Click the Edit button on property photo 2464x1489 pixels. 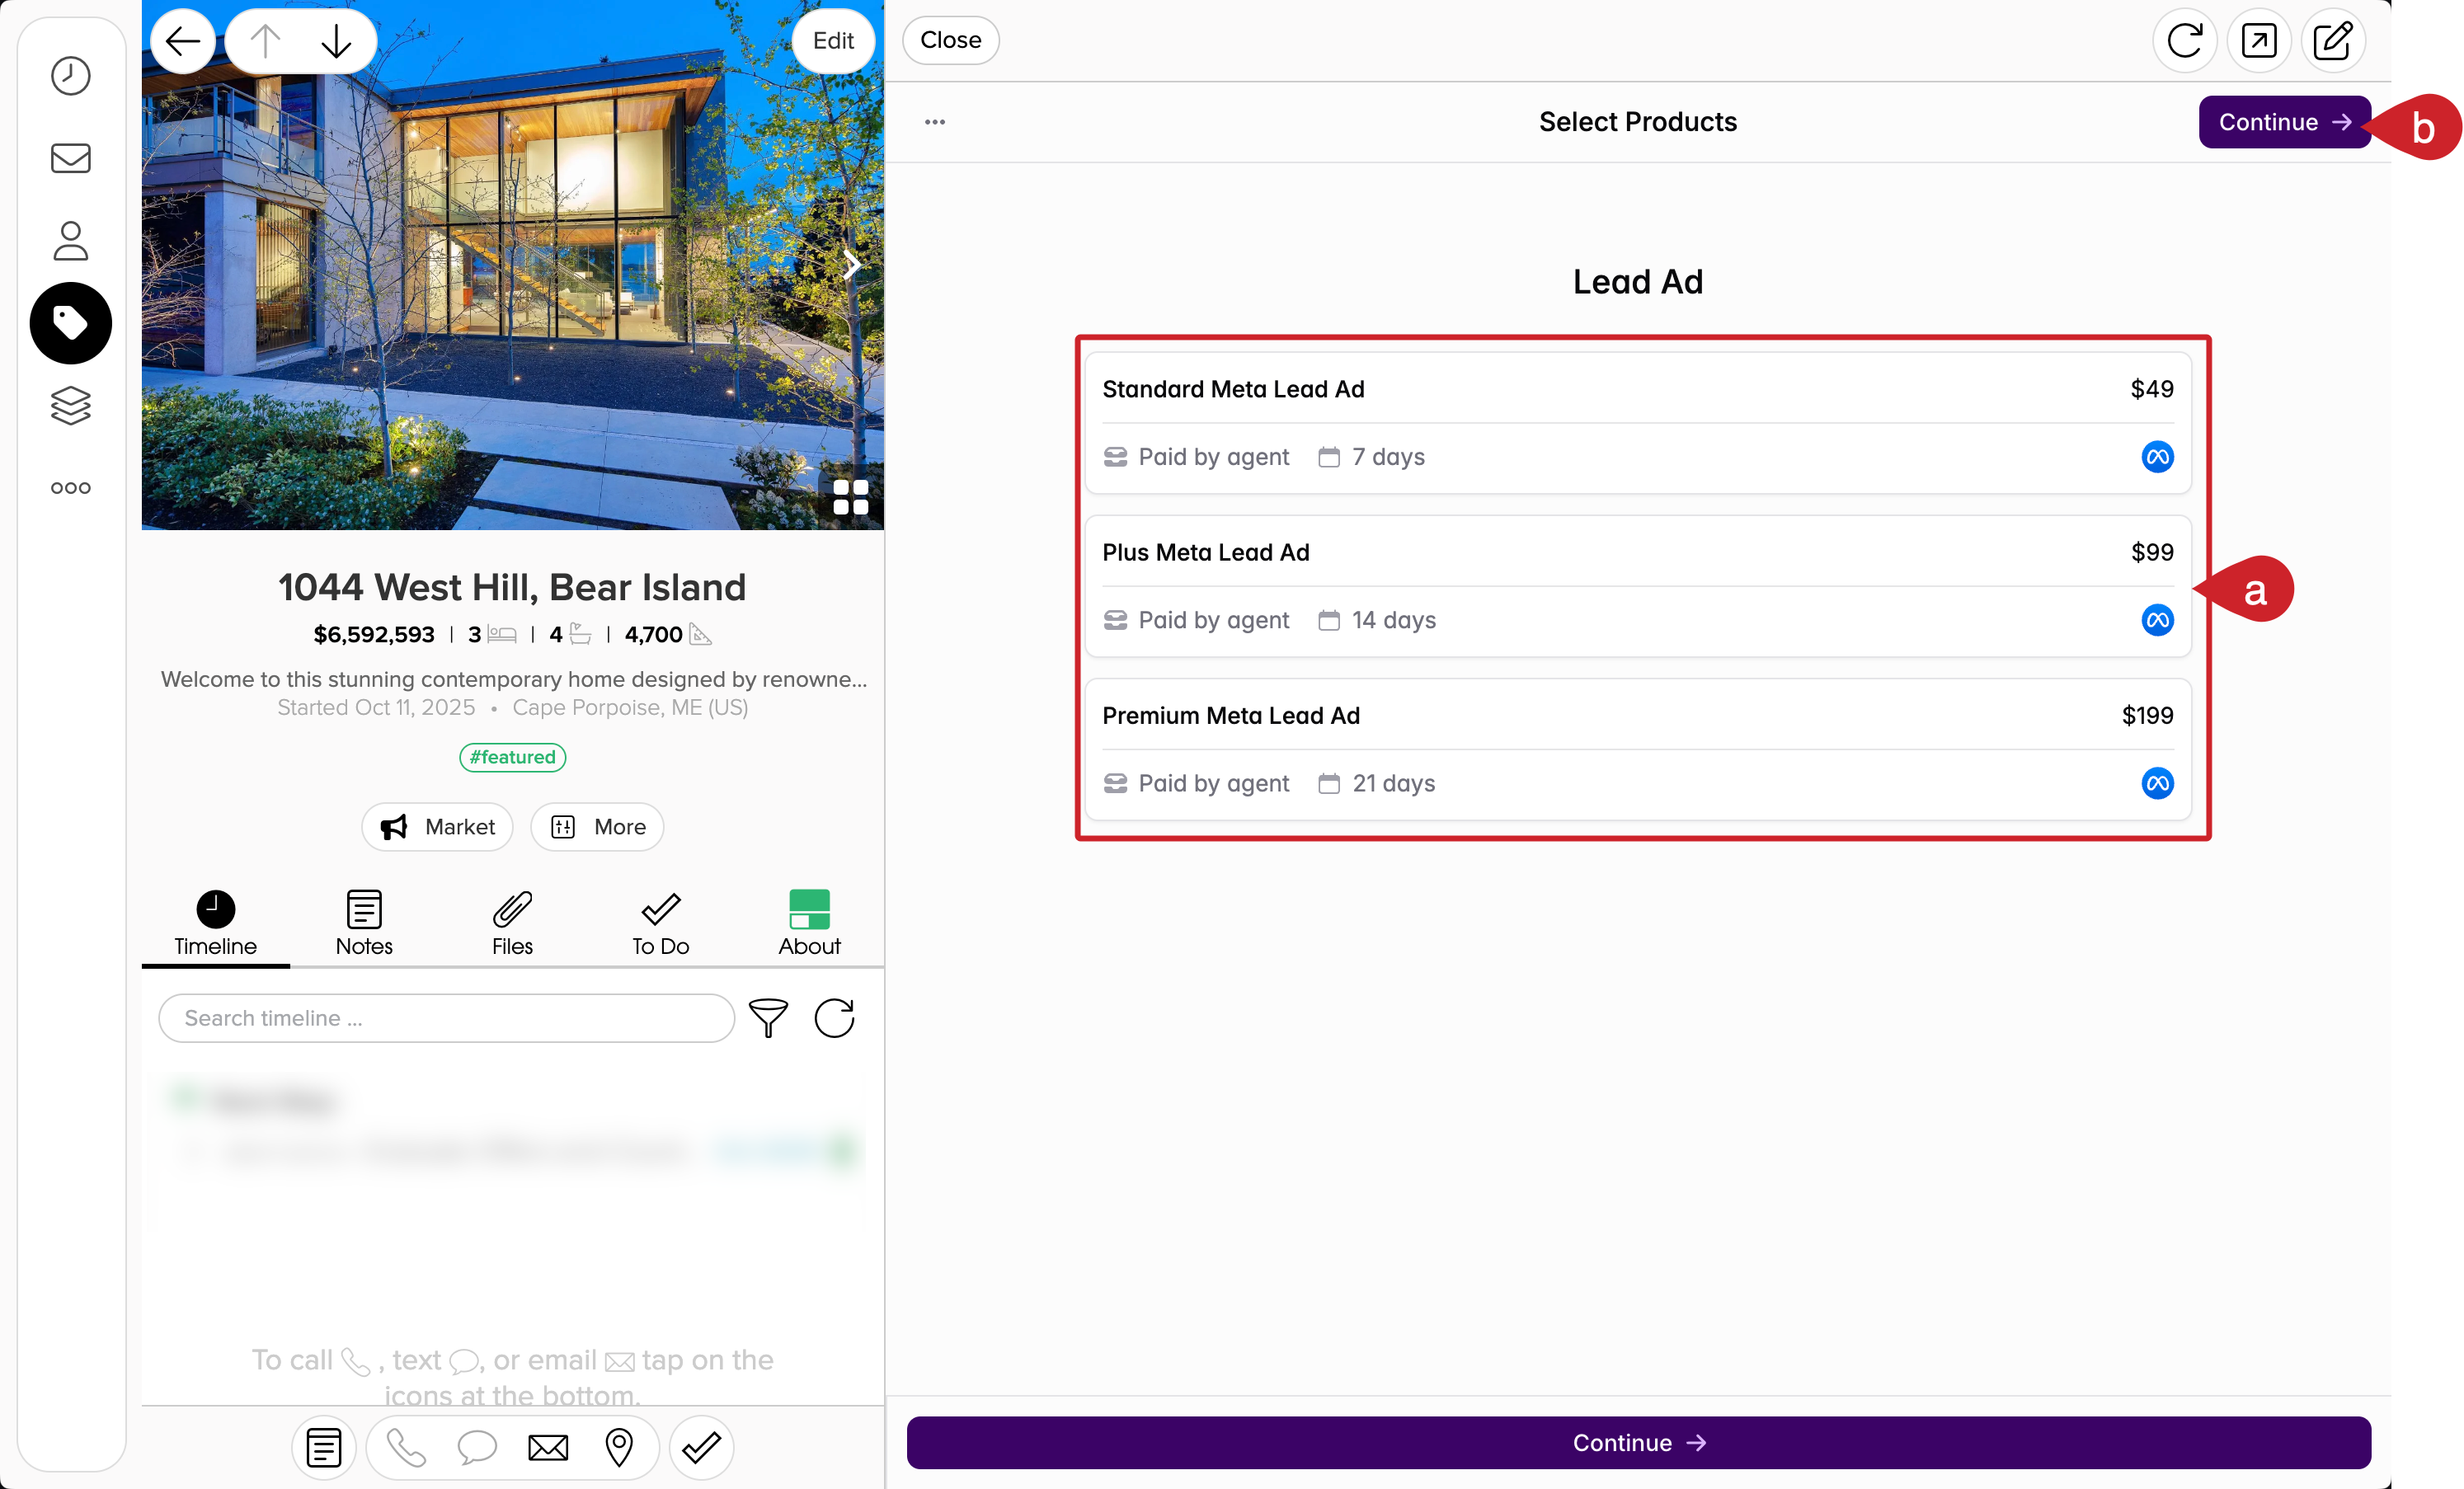click(833, 41)
